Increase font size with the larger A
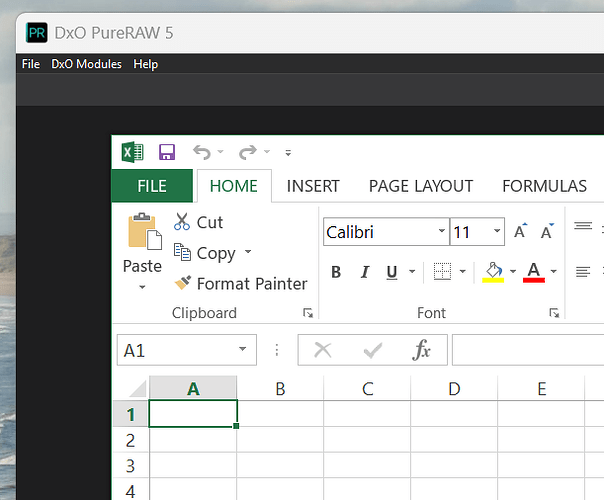 (520, 231)
